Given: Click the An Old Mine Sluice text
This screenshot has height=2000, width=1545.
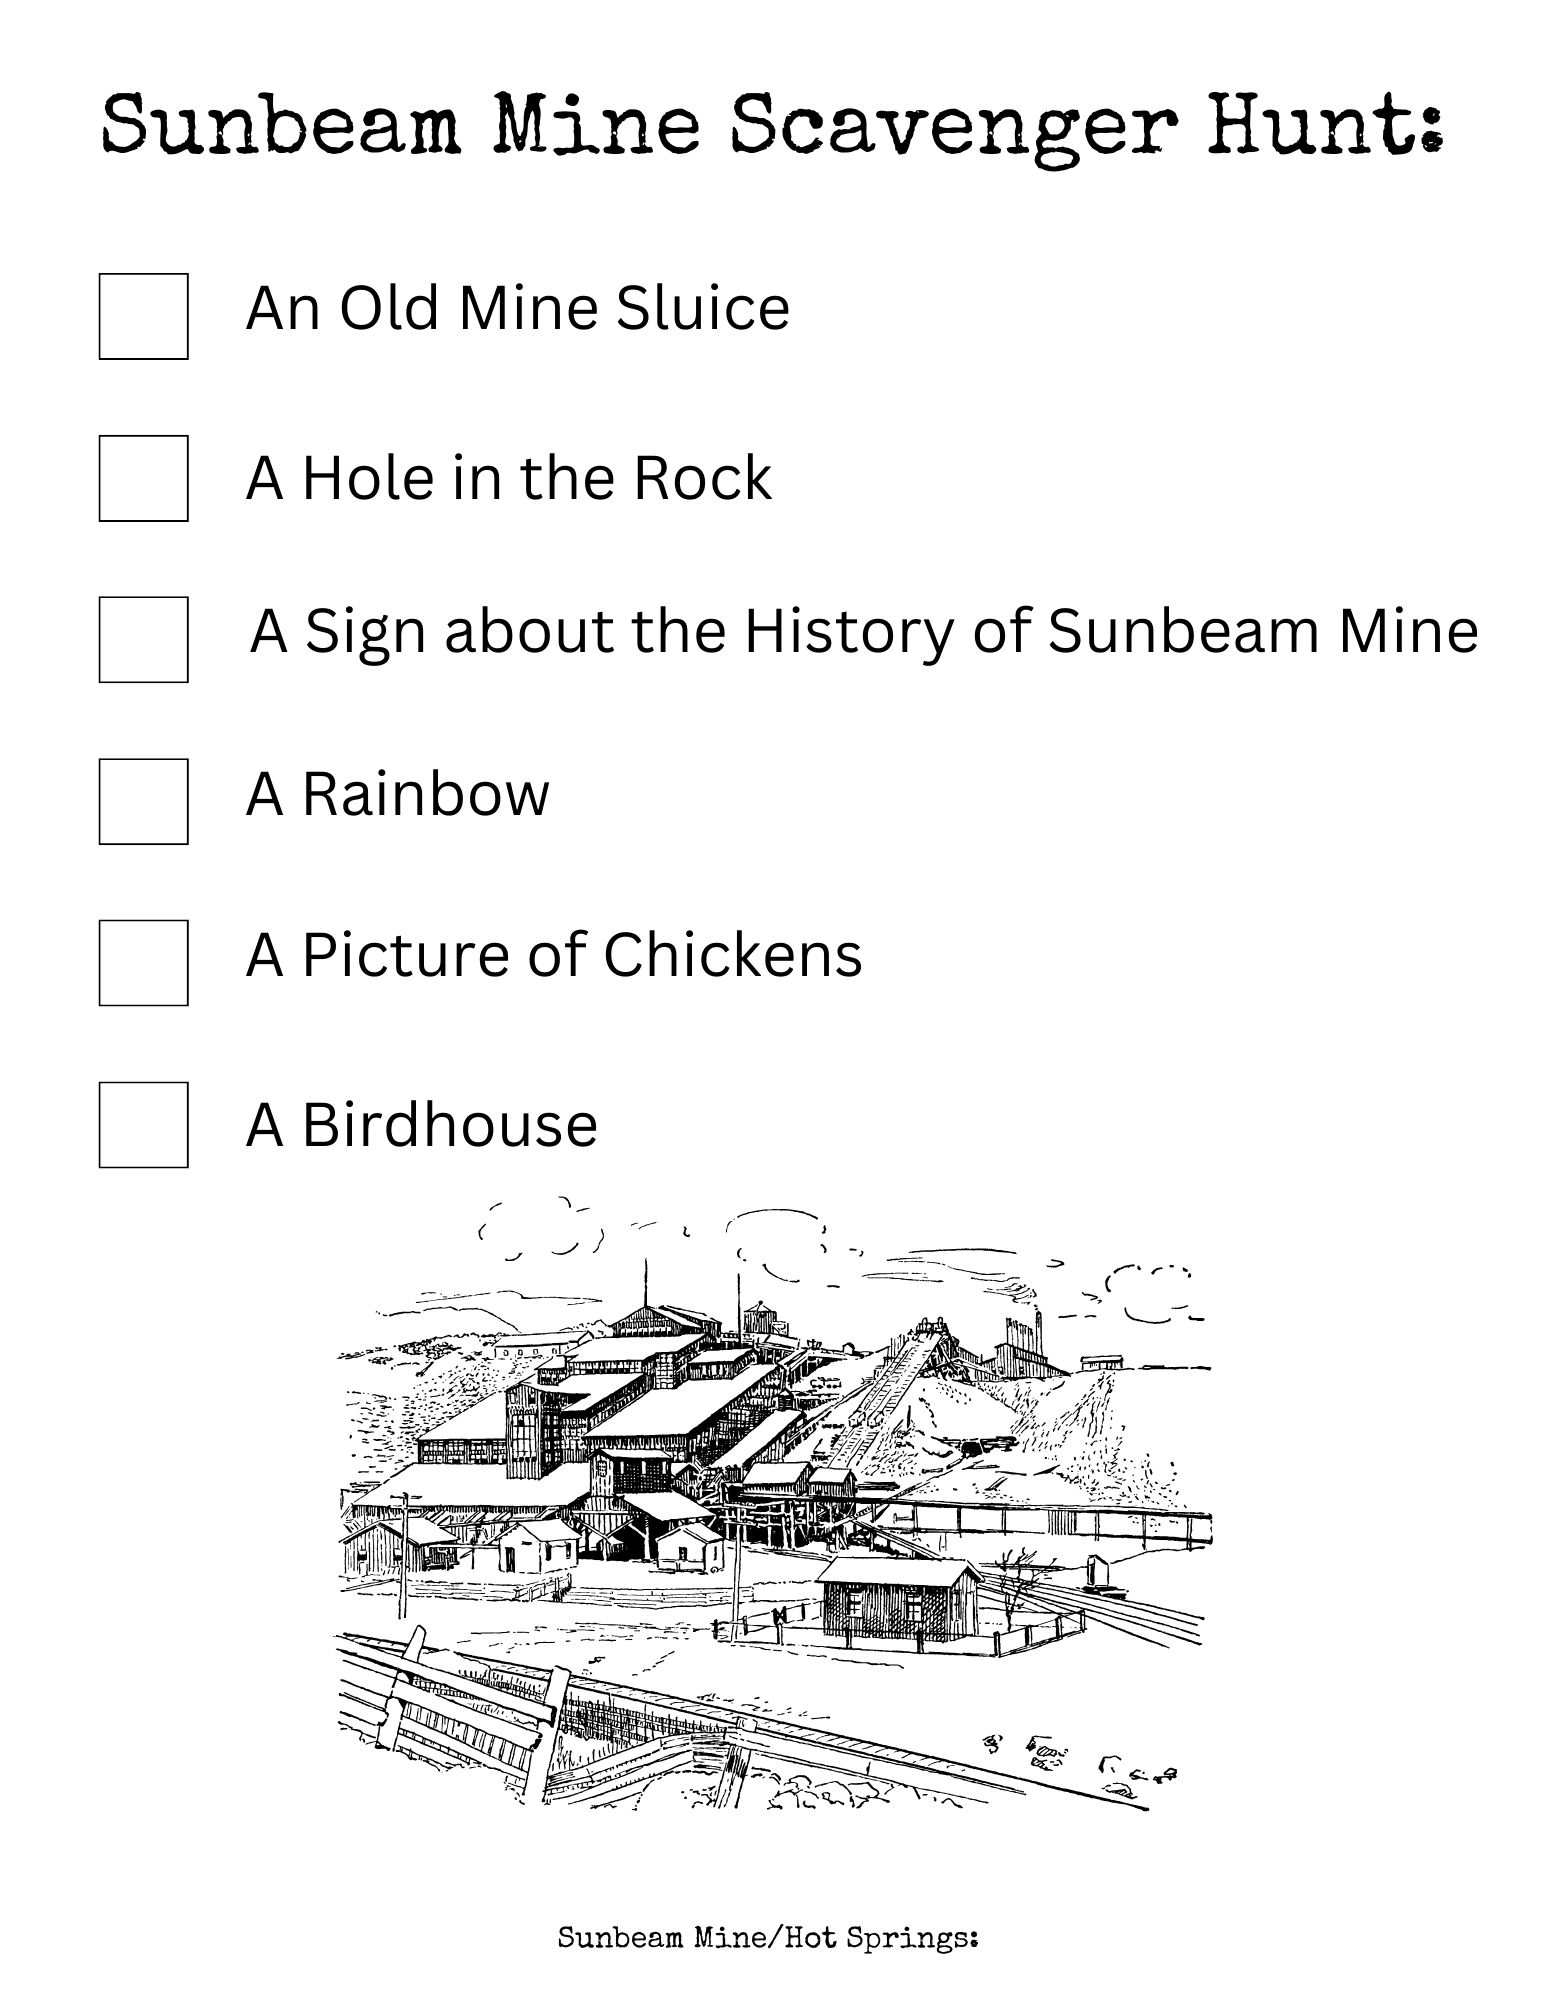Looking at the screenshot, I should (517, 307).
